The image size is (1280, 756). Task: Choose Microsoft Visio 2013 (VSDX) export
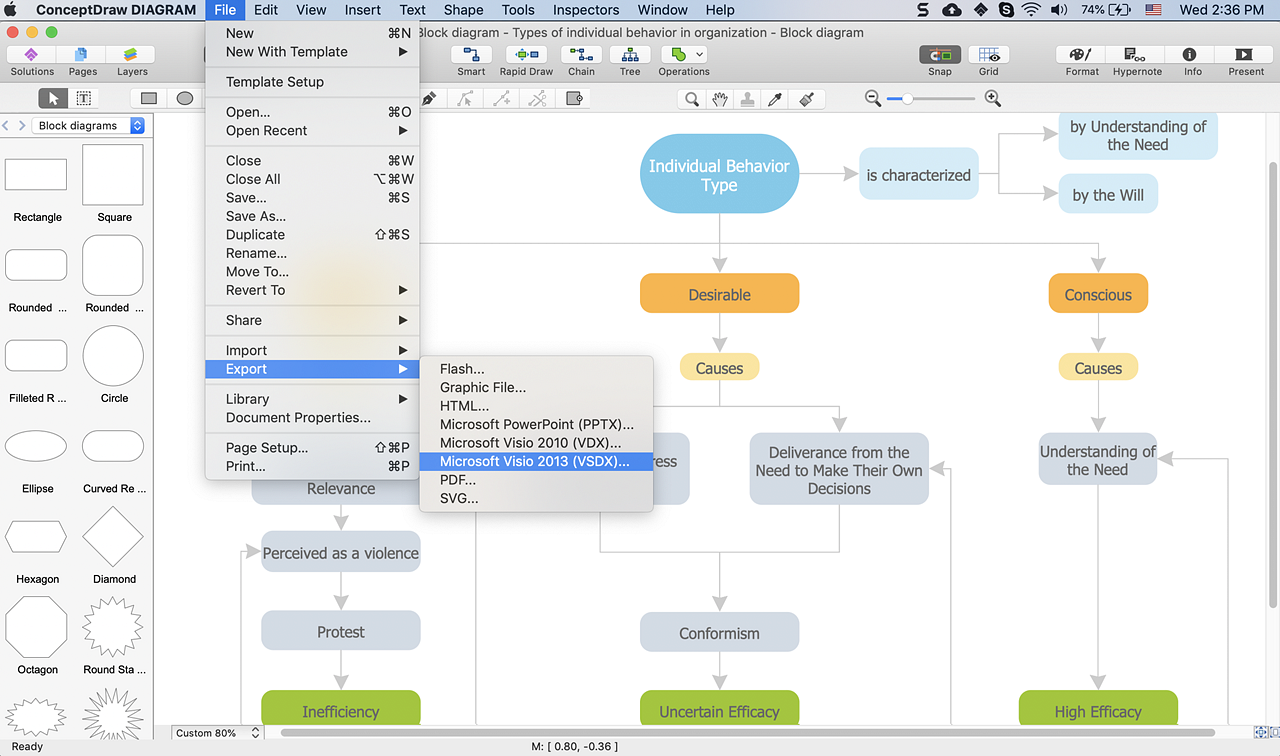point(535,461)
